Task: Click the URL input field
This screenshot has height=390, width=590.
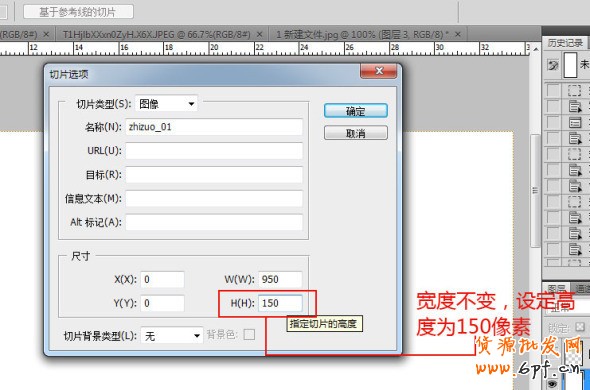Action: pyautogui.click(x=214, y=151)
